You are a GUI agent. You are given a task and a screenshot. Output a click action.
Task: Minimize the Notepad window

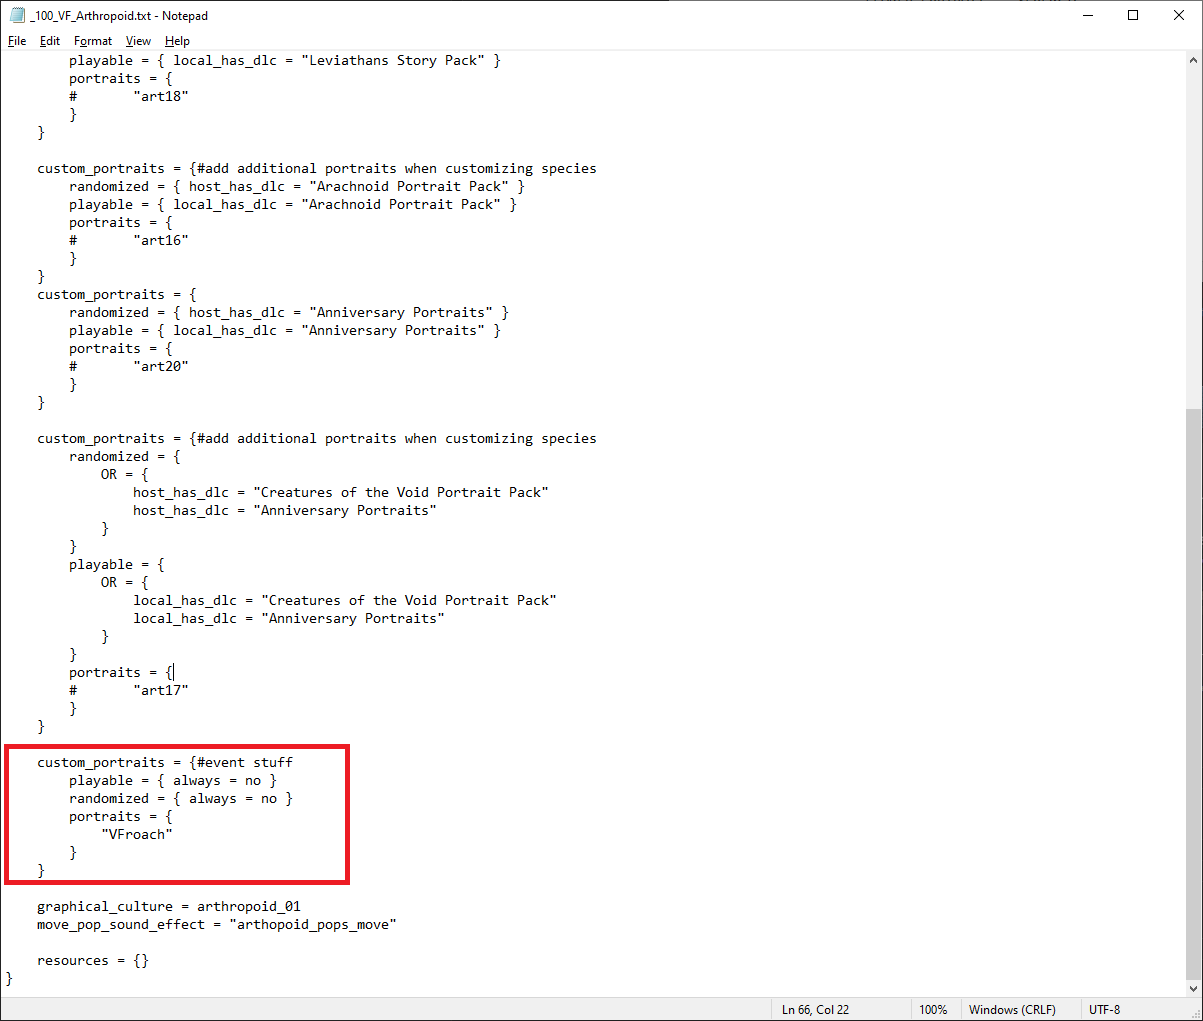tap(1087, 15)
